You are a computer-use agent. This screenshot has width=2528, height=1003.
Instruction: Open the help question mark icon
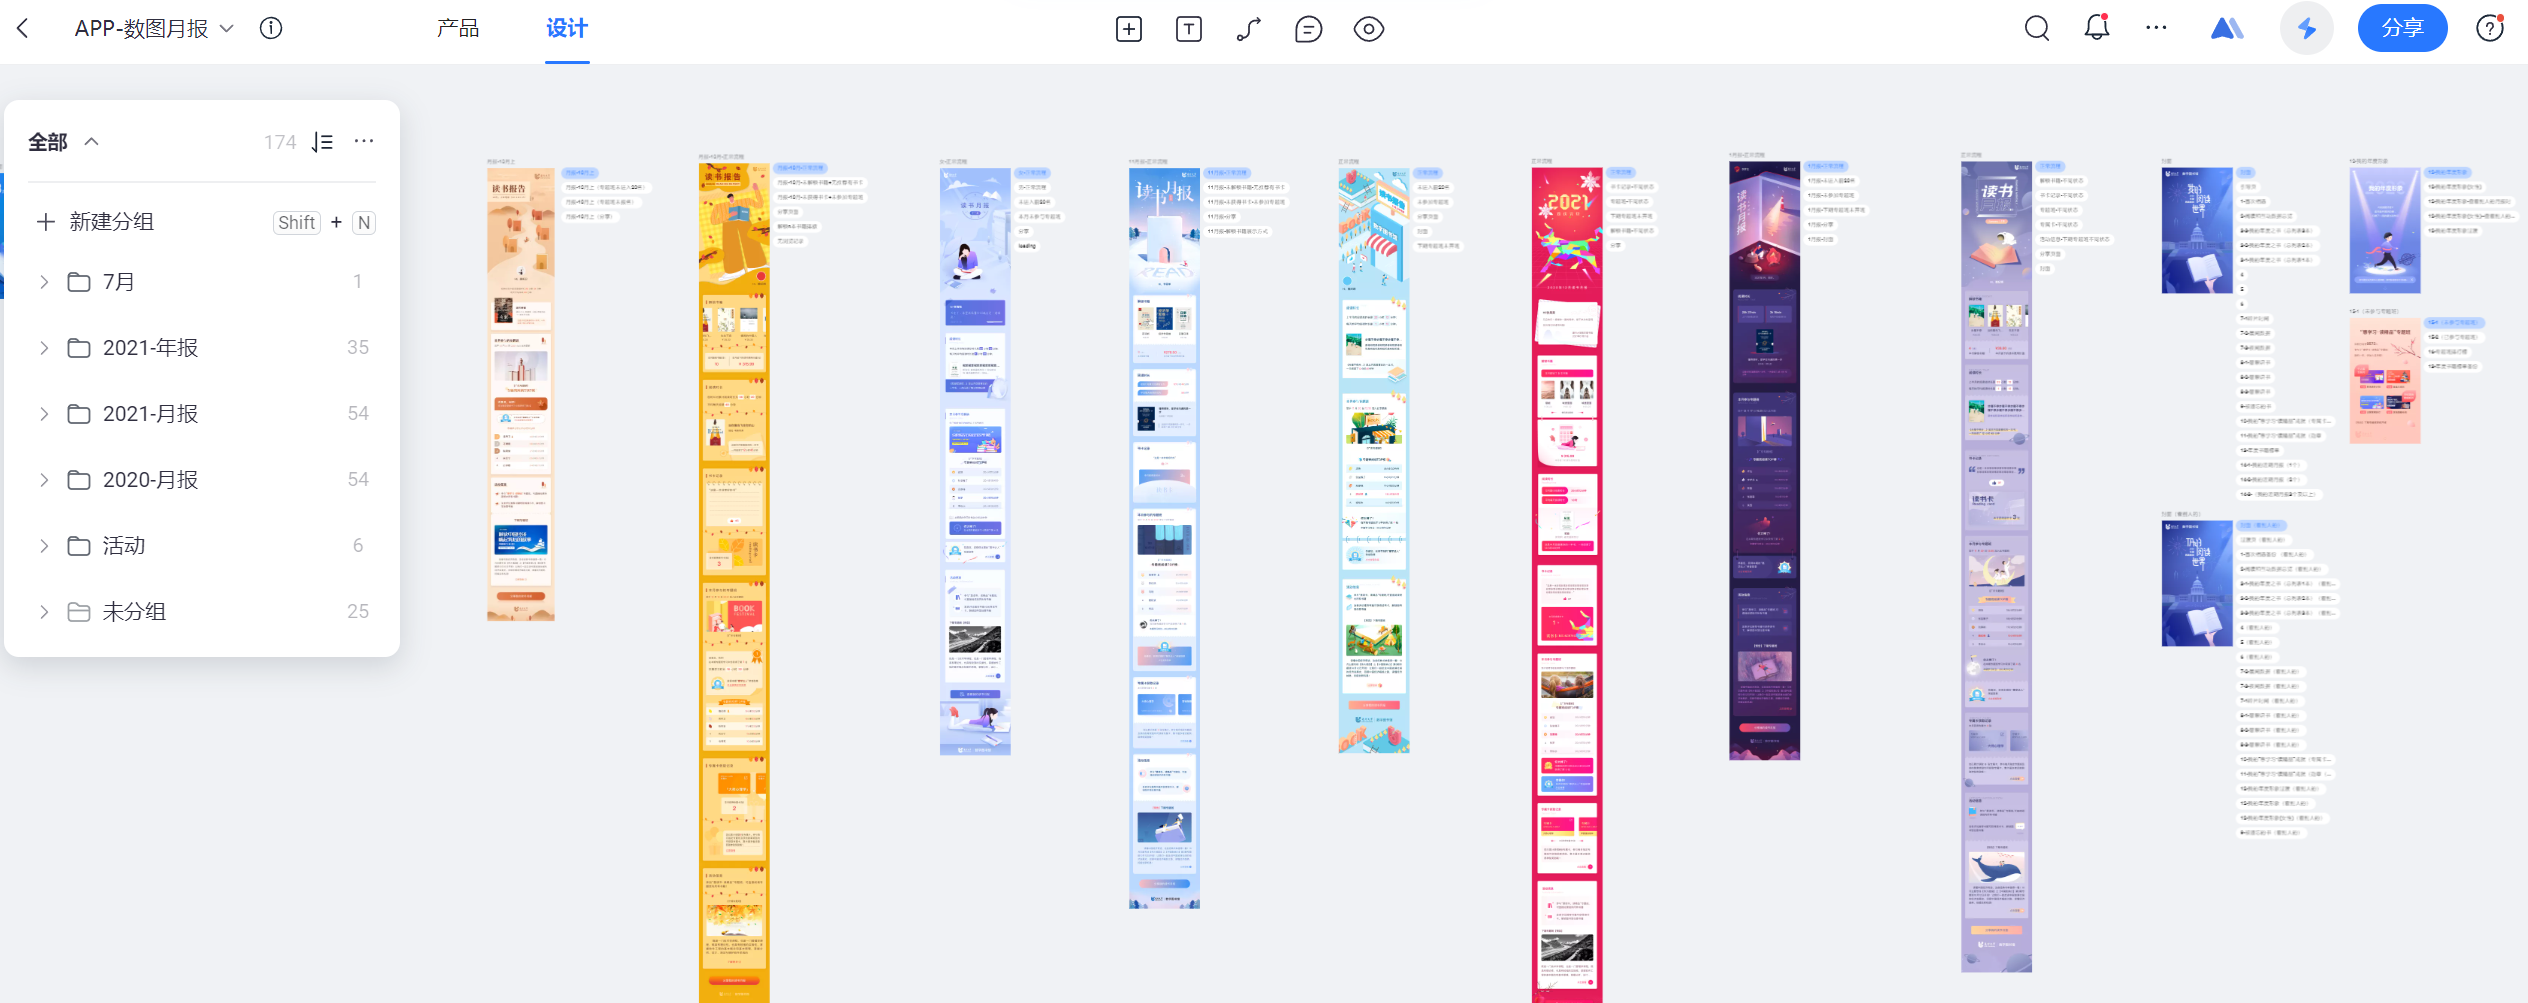point(2489,28)
